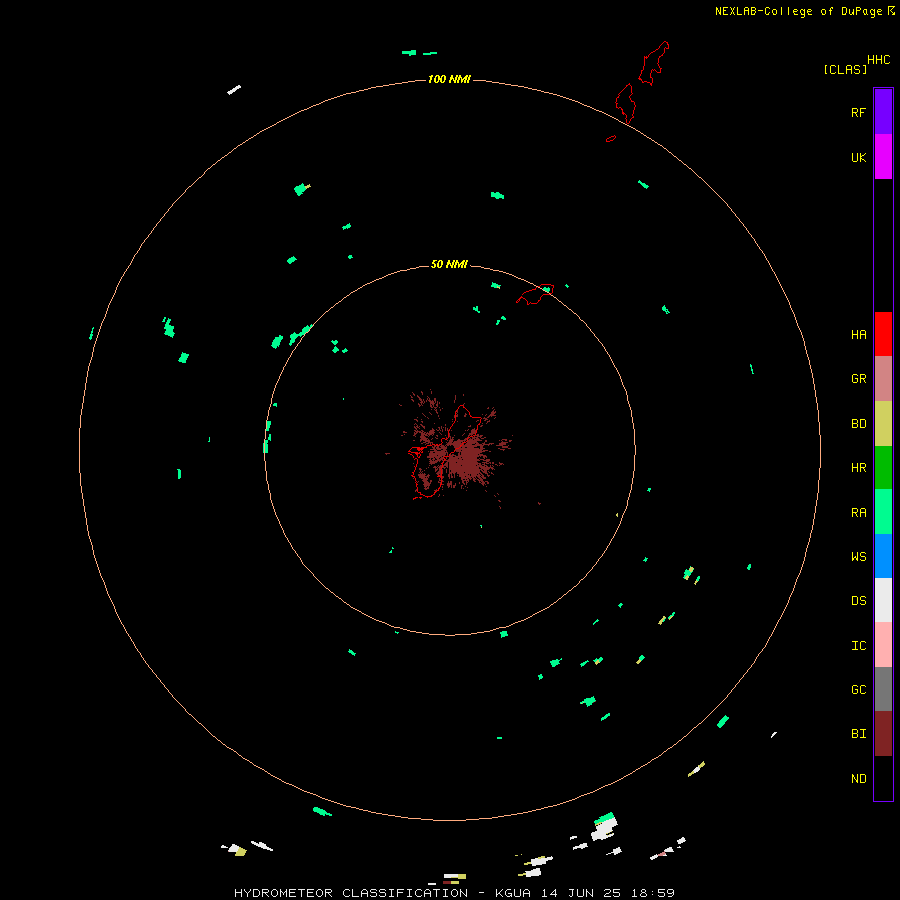Click the IC light pink legend swatch
900x900 pixels.
(883, 645)
